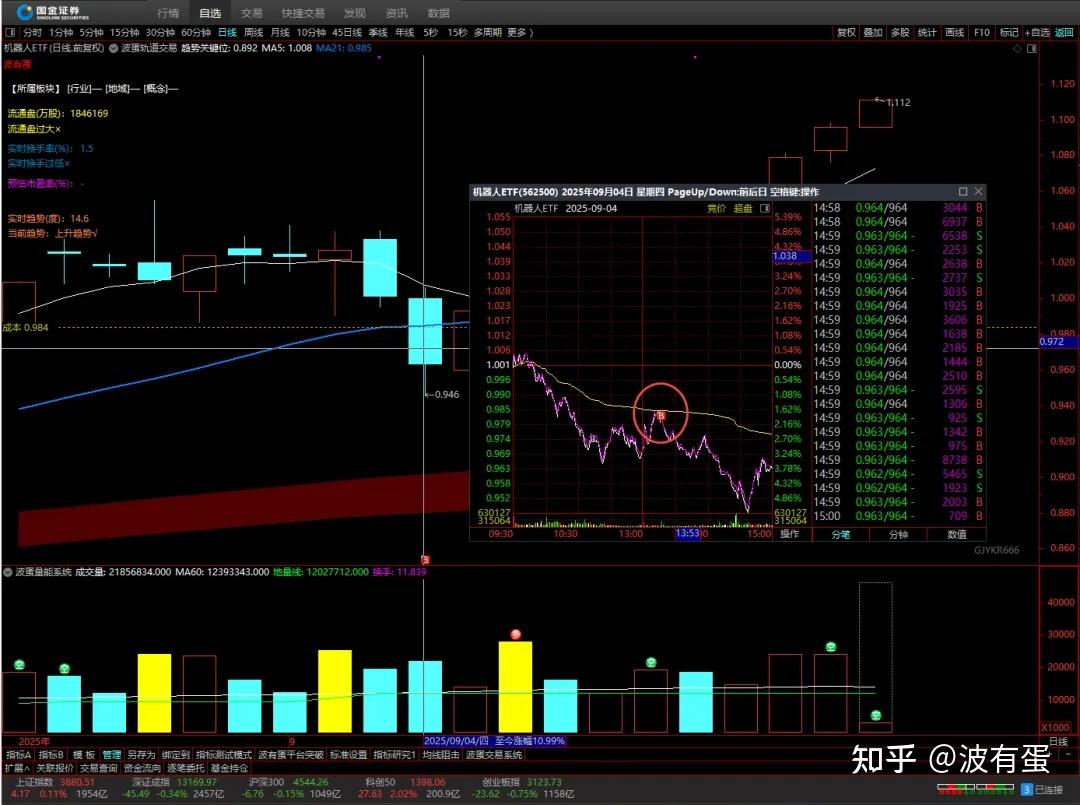Click the 返回 button
Image resolution: width=1080 pixels, height=805 pixels.
pyautogui.click(x=1064, y=32)
